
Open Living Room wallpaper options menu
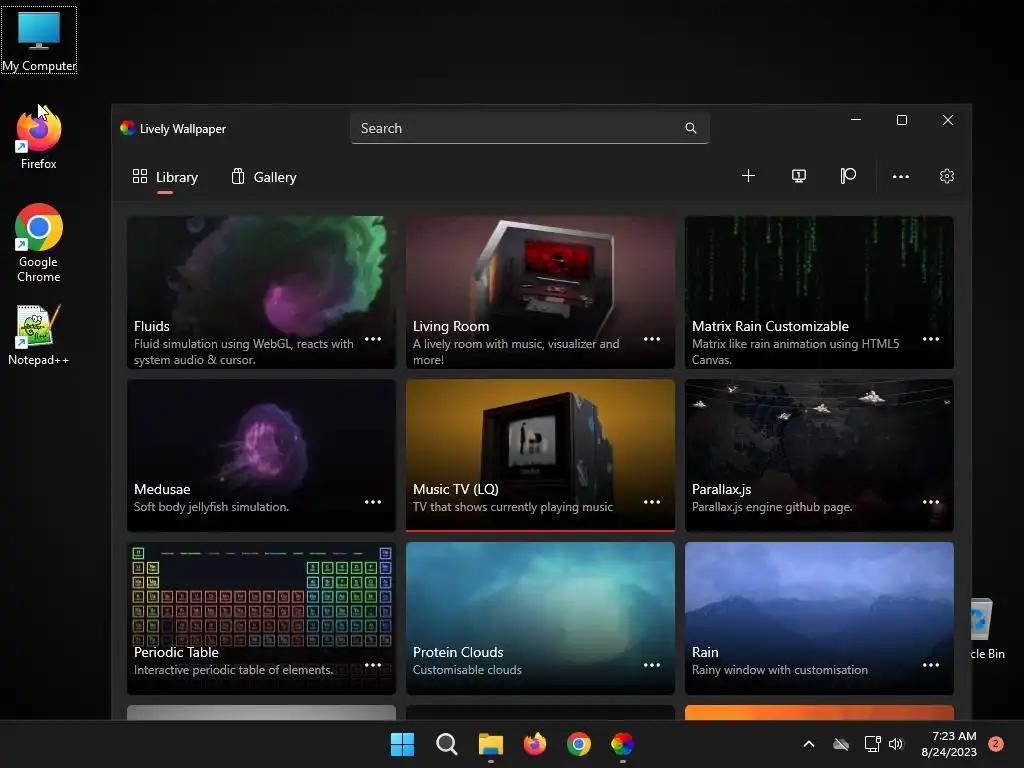[x=652, y=339]
